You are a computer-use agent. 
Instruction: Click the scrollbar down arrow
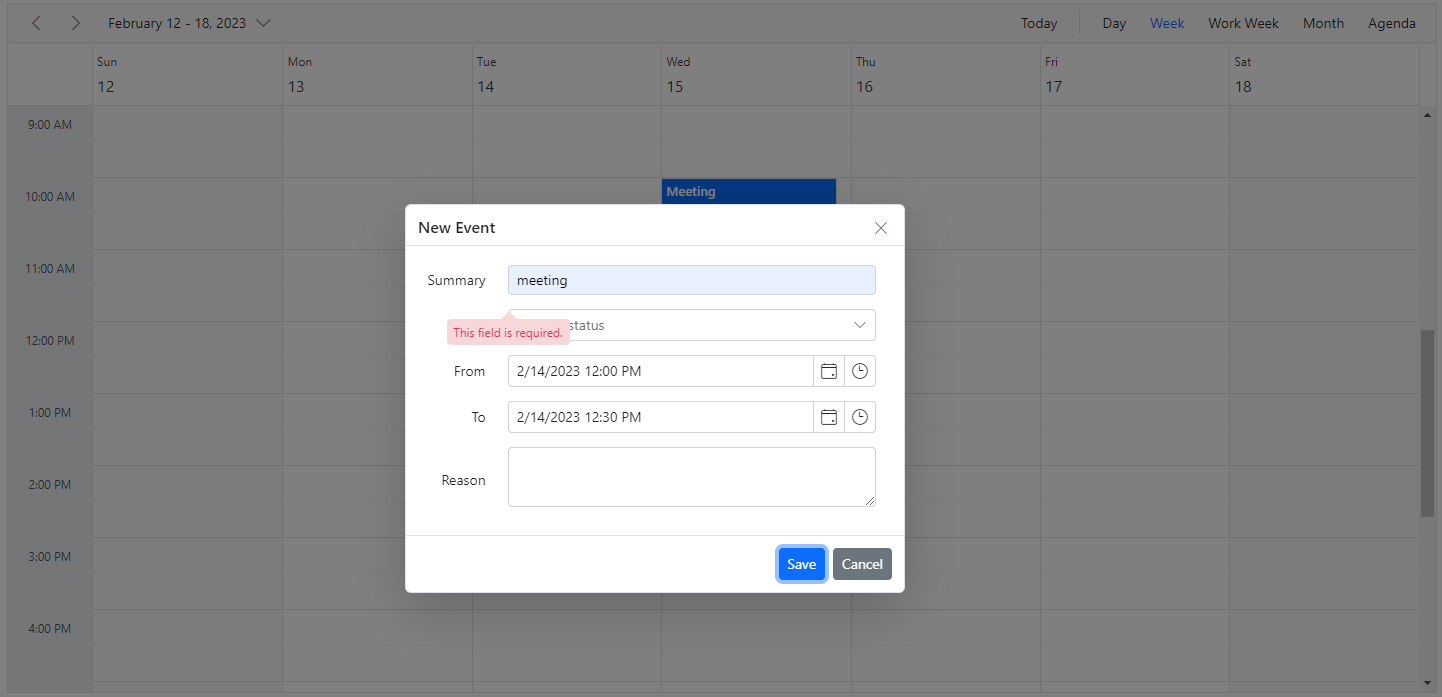pyautogui.click(x=1427, y=683)
